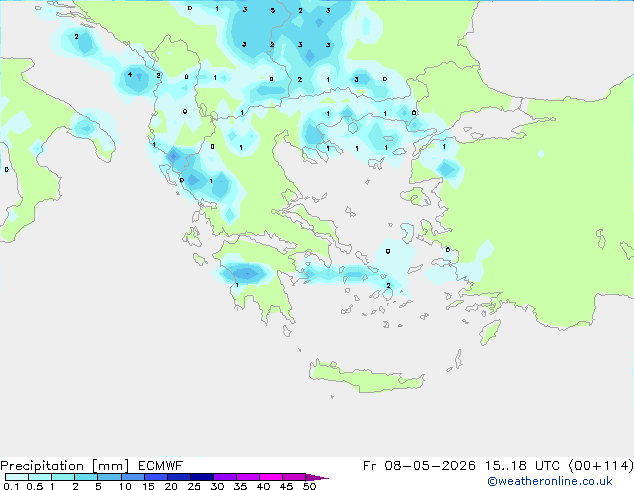
Task: Click the 'Precipitation [mm]' title text
Action: [x=65, y=466]
